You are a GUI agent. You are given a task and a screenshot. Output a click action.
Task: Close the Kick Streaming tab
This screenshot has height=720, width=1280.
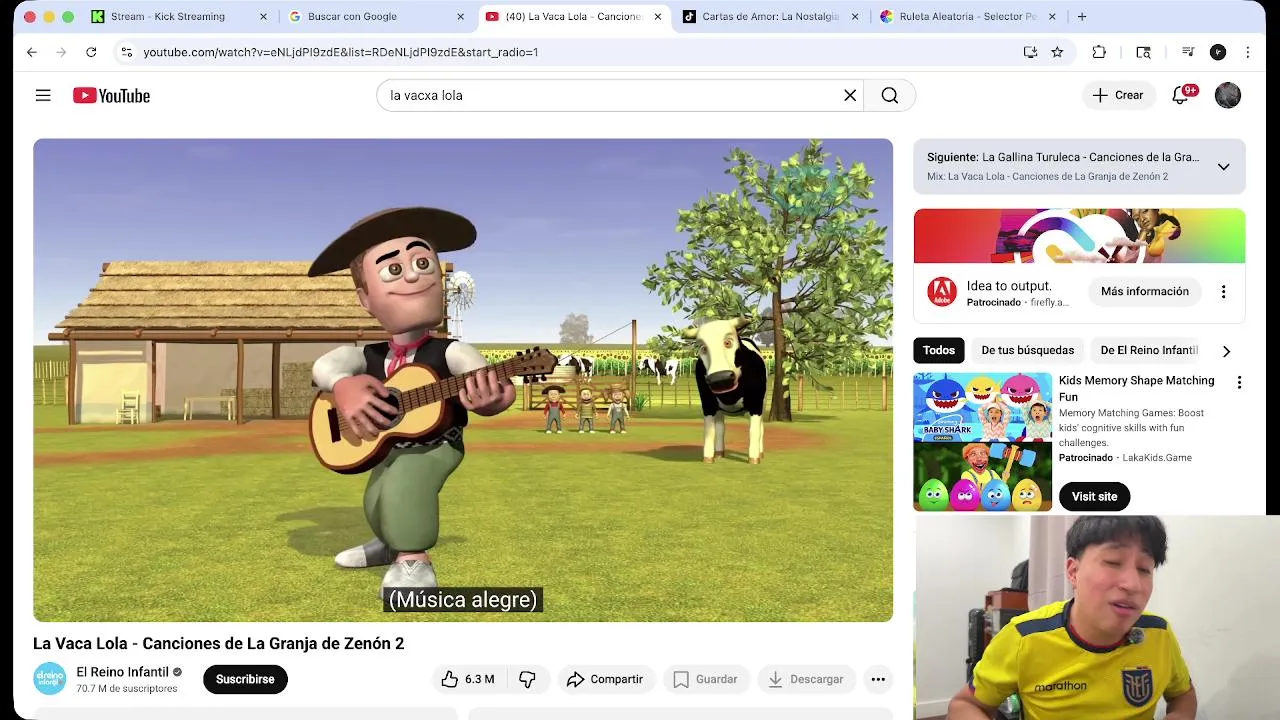(x=263, y=16)
